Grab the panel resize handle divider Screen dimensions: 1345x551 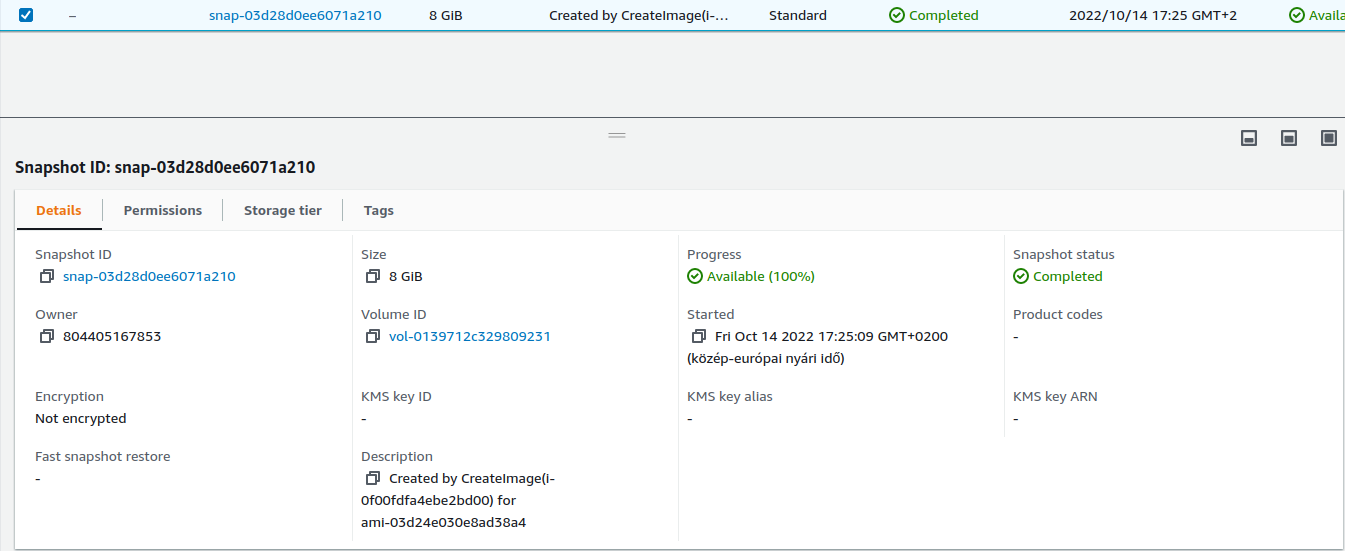click(x=617, y=135)
